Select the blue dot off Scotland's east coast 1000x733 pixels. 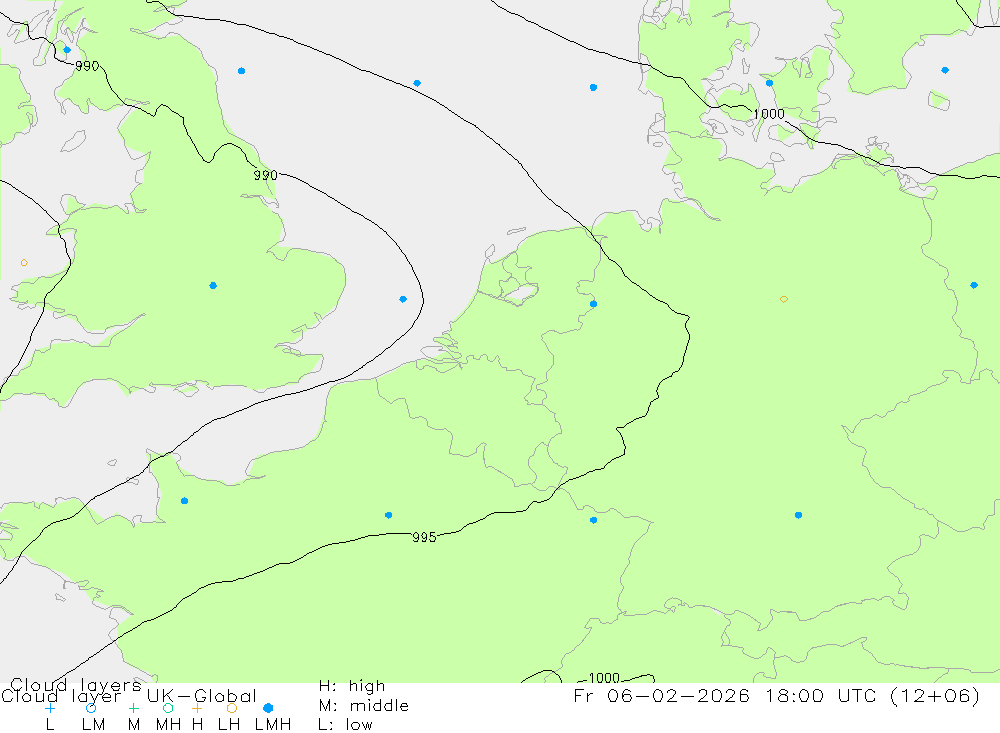pyautogui.click(x=241, y=71)
